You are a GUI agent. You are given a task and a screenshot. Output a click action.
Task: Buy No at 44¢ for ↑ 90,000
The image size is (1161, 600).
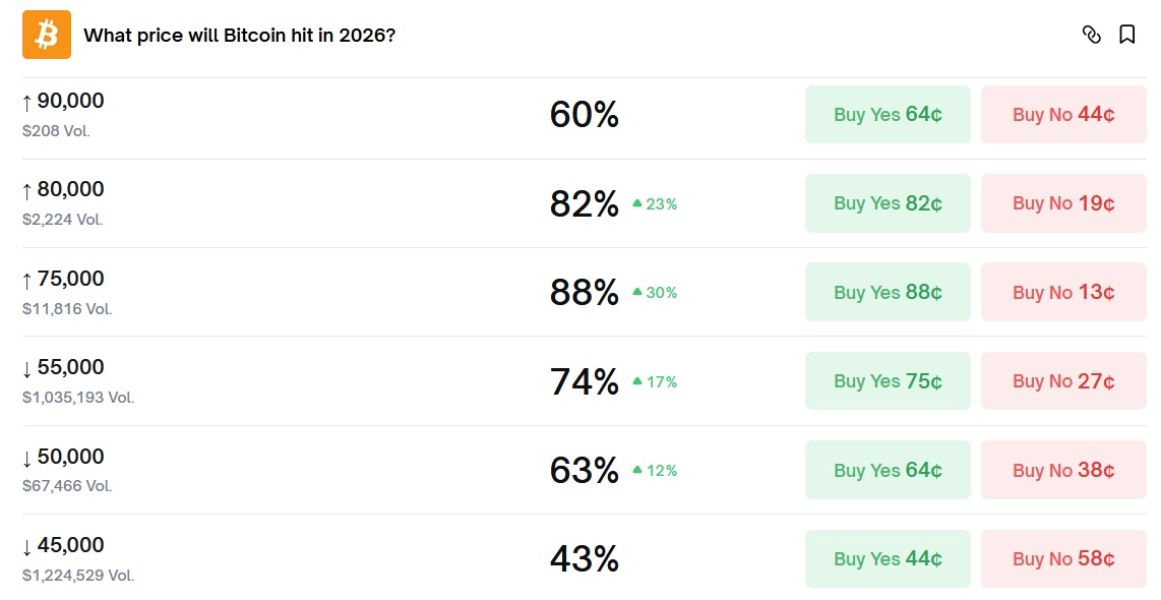[1063, 115]
